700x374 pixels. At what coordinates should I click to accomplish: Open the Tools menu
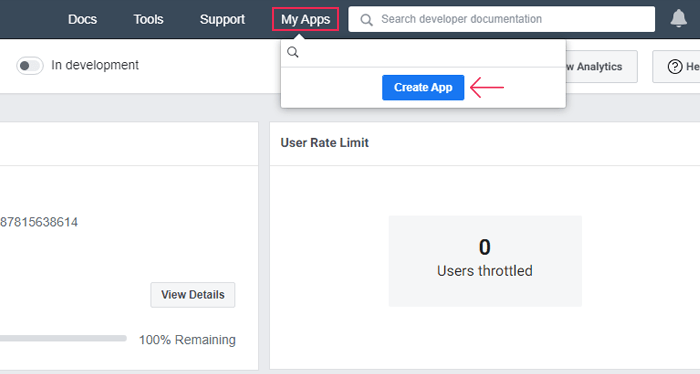click(148, 19)
